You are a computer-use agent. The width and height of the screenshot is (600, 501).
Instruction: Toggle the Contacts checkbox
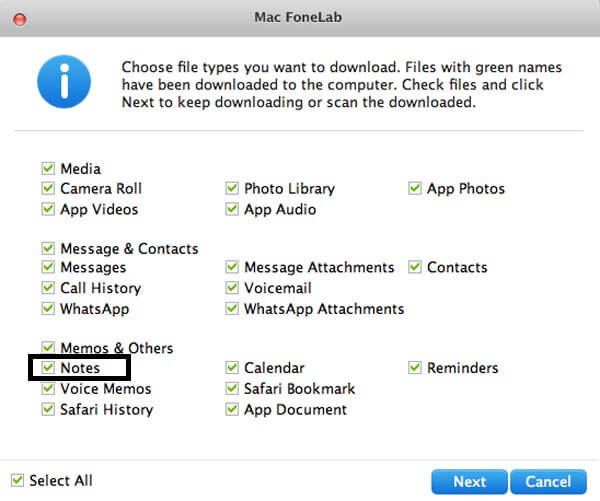click(x=415, y=267)
